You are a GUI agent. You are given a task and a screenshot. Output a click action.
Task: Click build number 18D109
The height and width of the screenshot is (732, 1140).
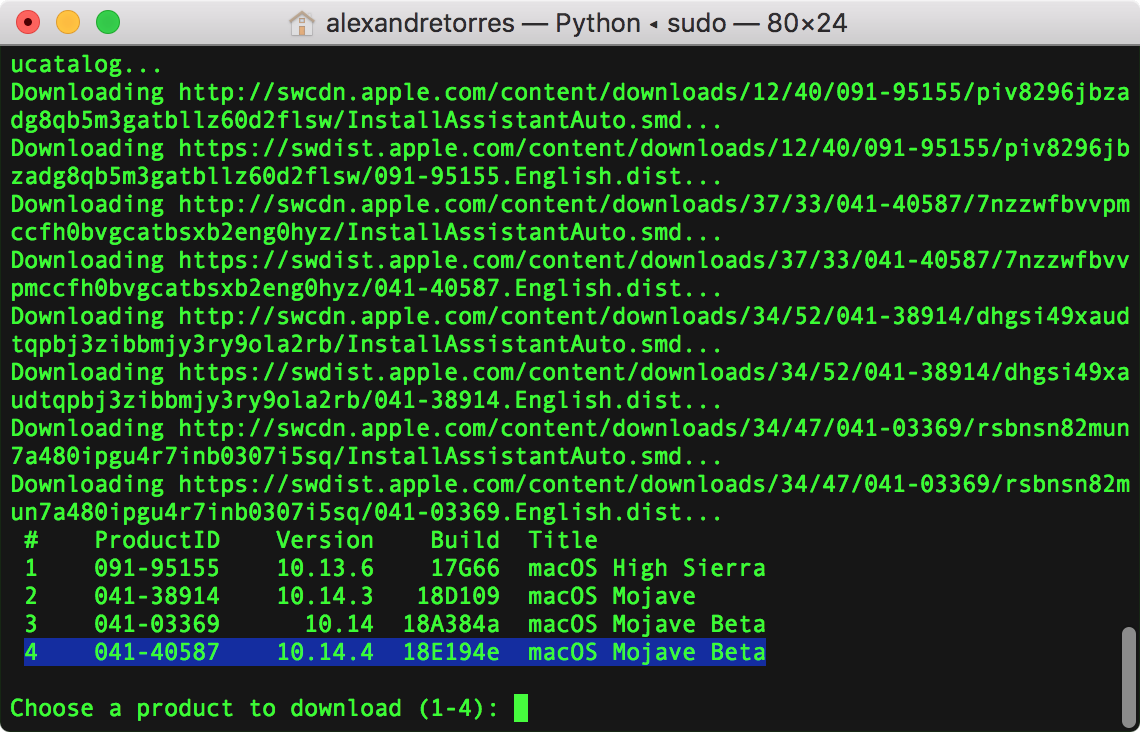pos(458,596)
